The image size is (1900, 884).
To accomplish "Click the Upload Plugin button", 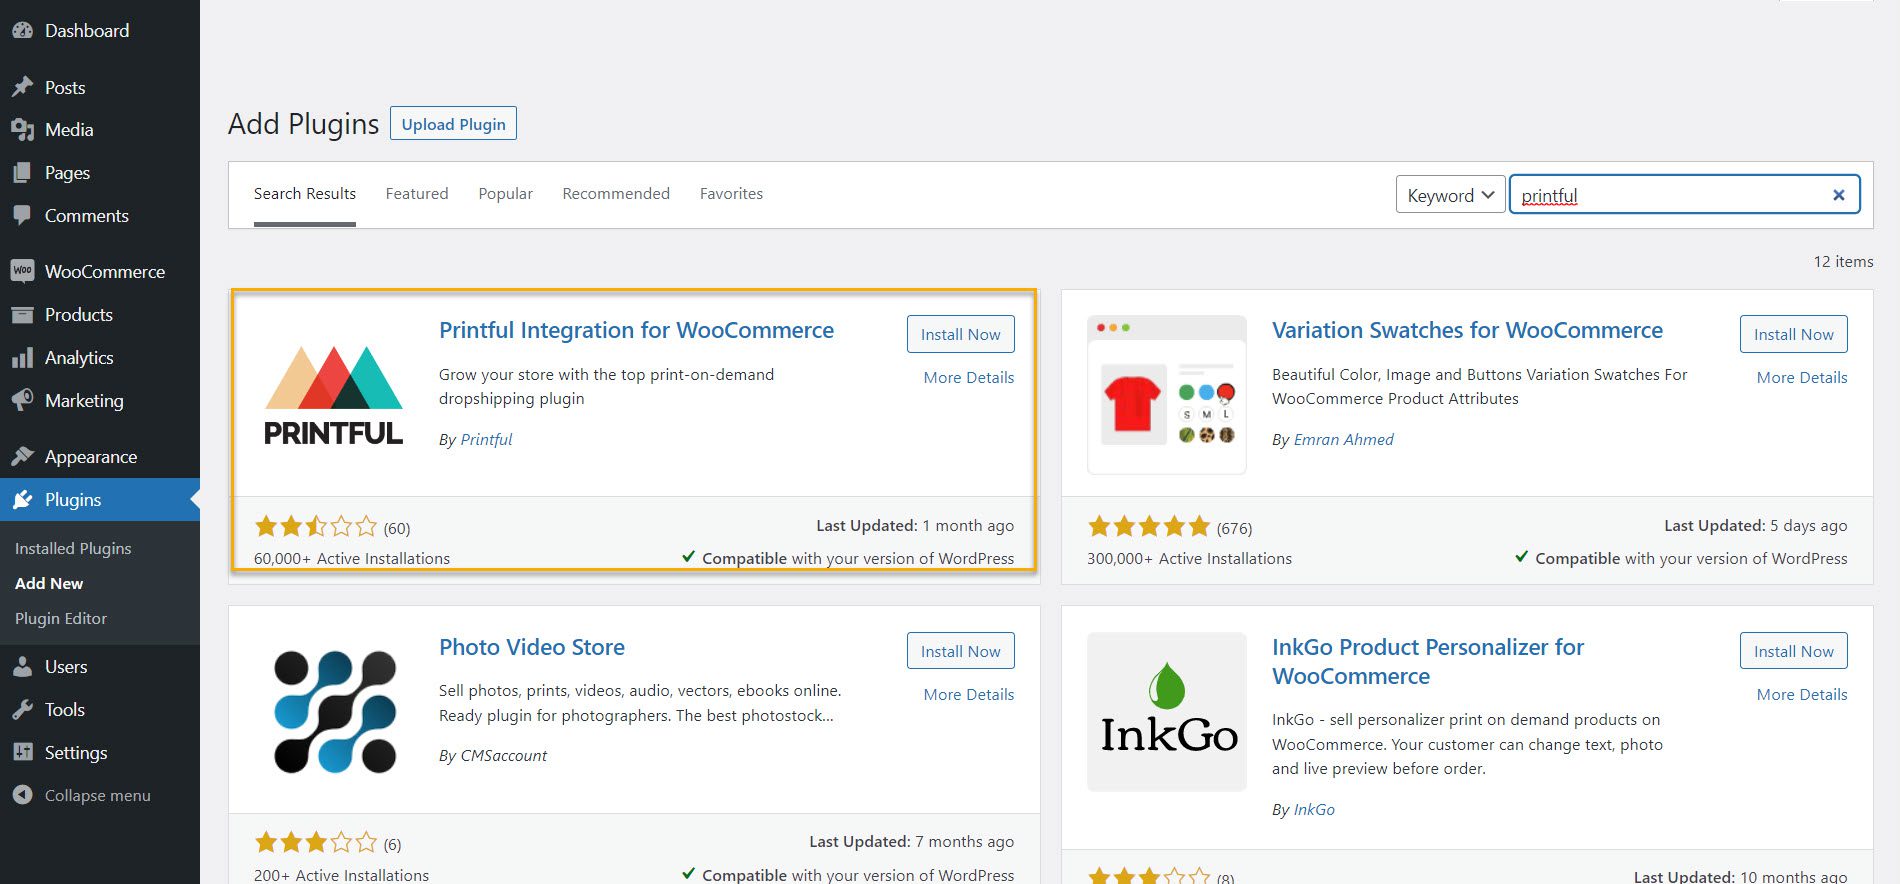I will point(453,124).
